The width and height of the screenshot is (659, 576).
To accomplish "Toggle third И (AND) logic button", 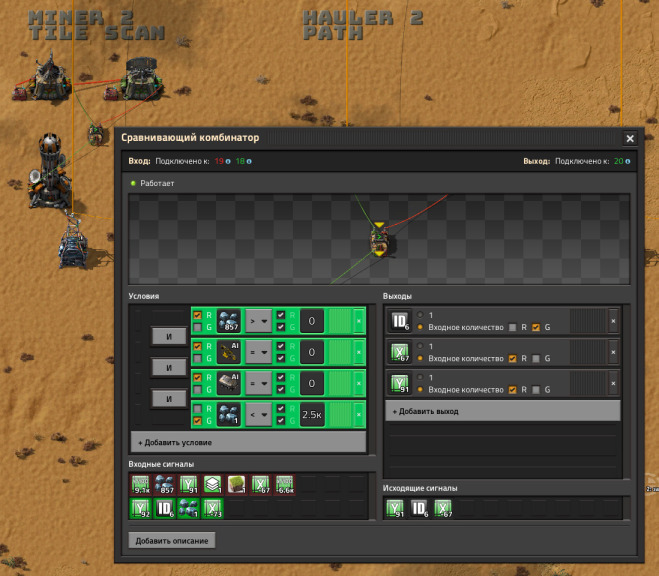I will [169, 399].
